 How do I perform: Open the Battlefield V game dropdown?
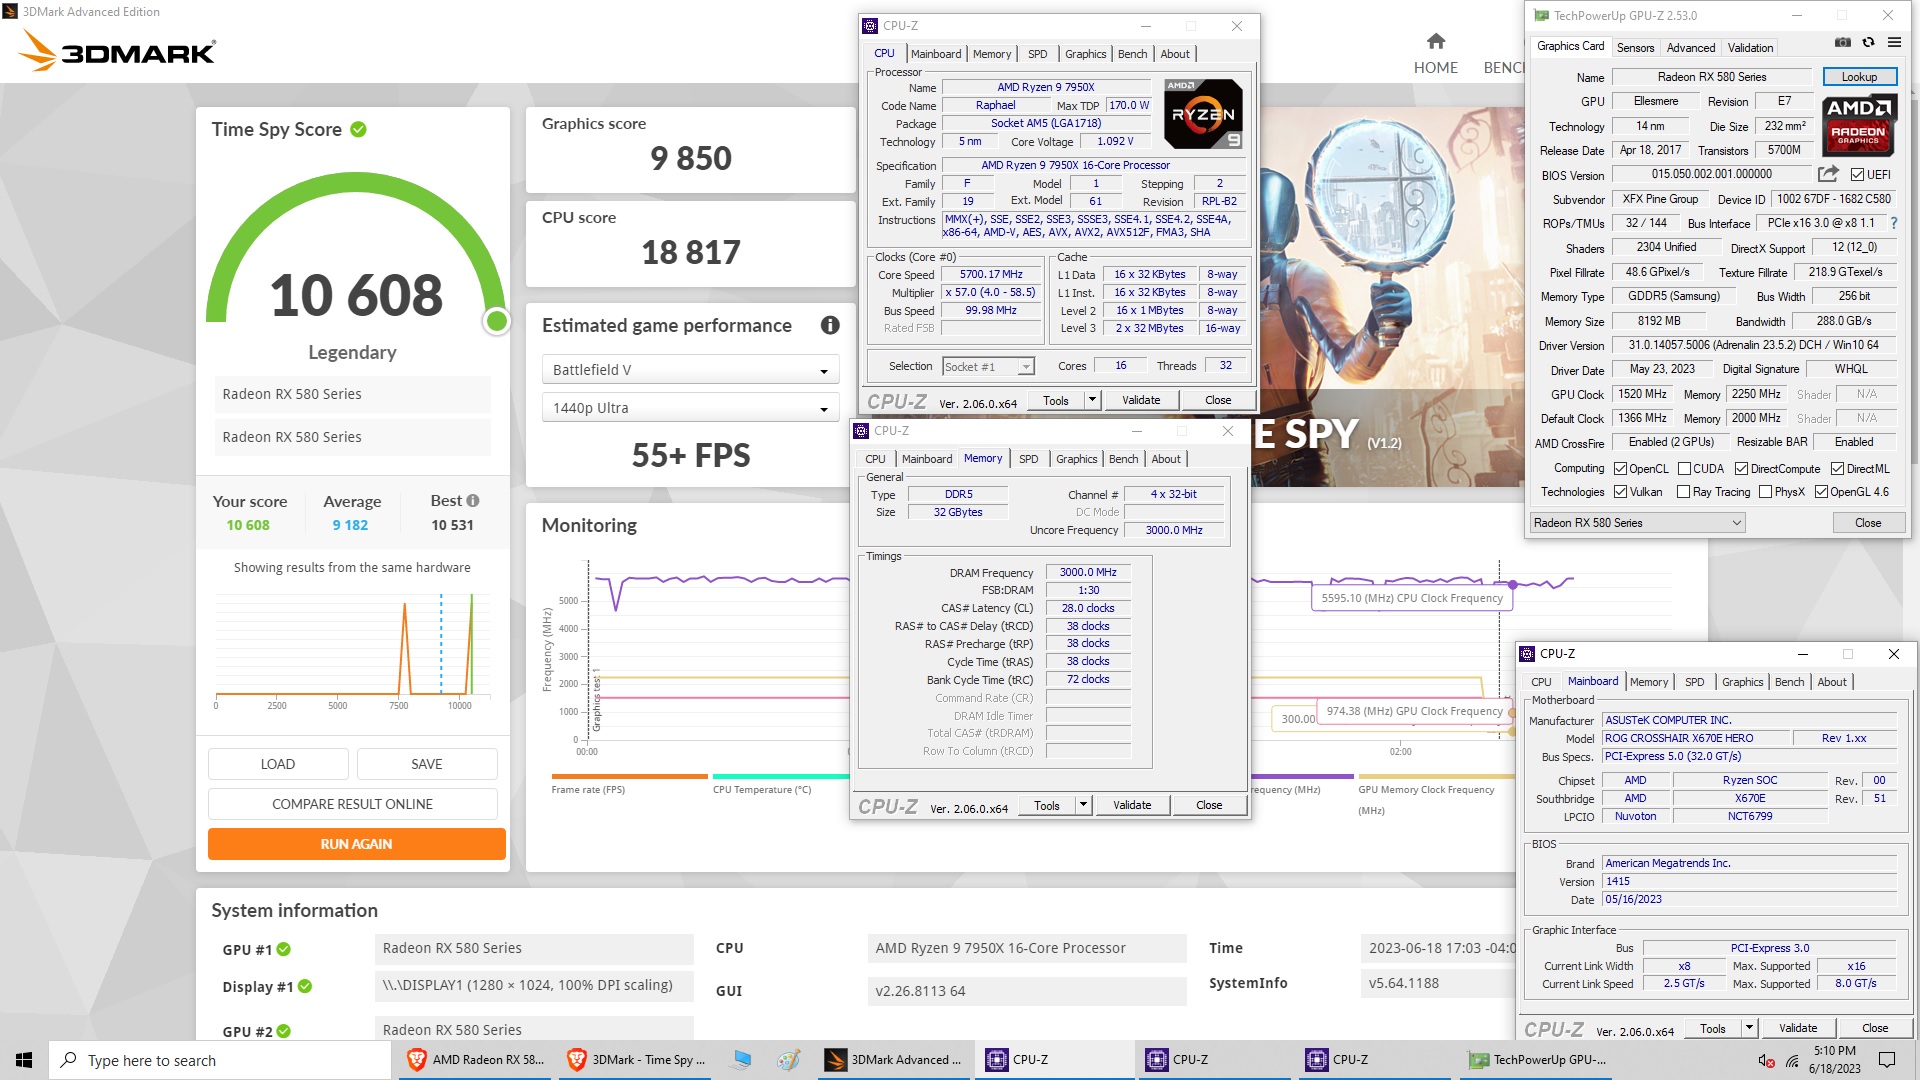pyautogui.click(x=690, y=369)
